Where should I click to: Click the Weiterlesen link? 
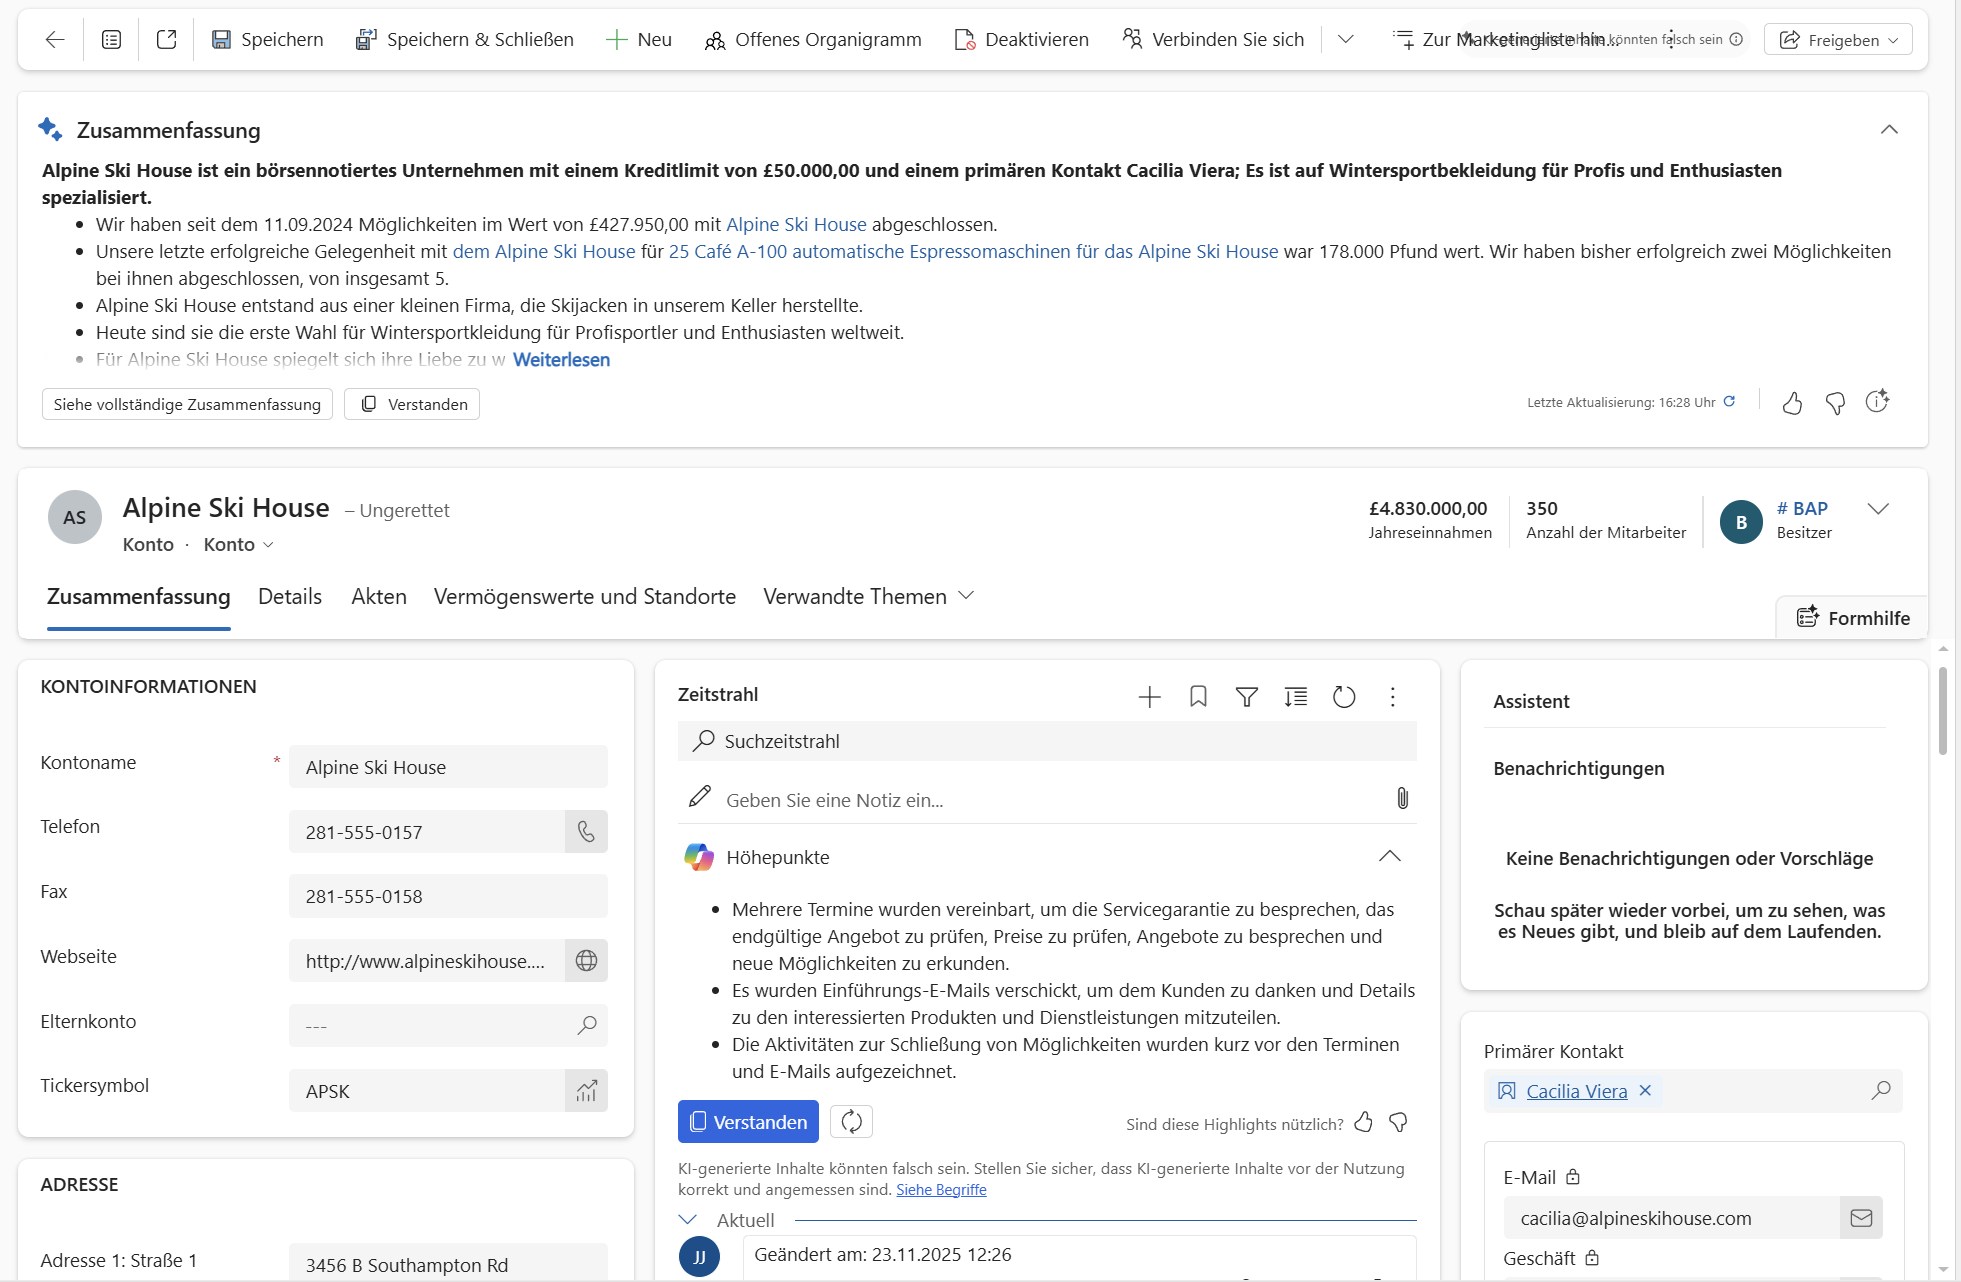[561, 360]
